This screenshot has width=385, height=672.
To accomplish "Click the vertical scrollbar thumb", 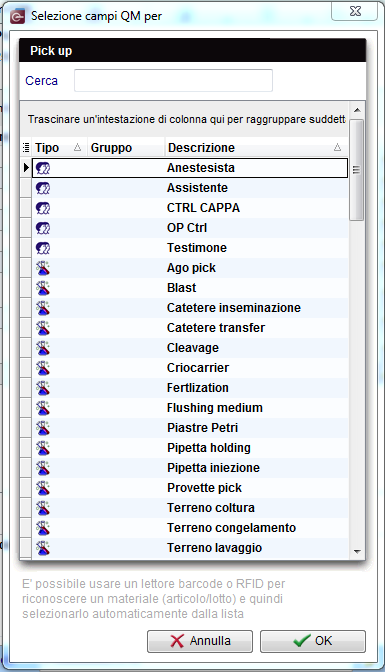I will click(x=356, y=170).
